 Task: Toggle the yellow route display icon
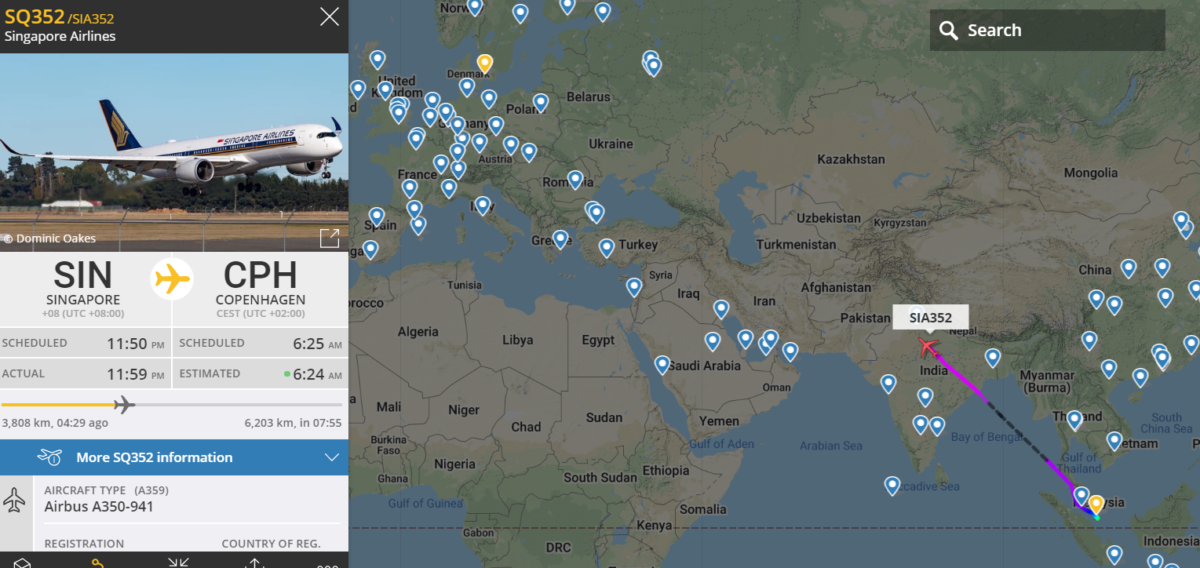tap(98, 563)
